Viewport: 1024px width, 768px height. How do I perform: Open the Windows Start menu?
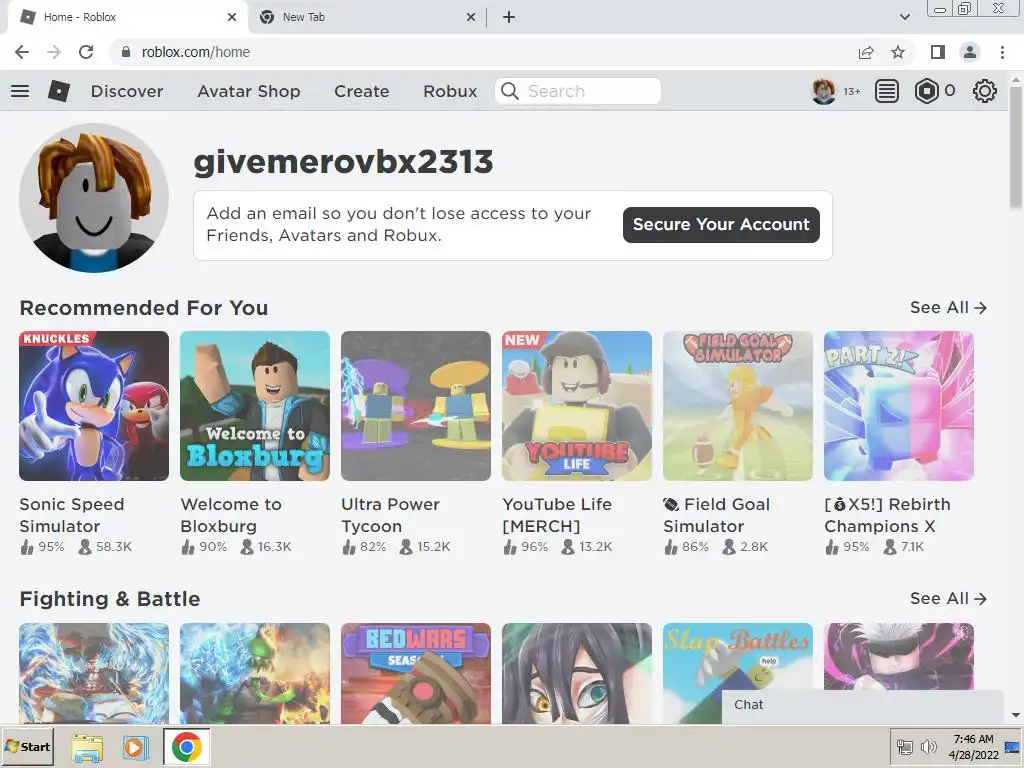pos(27,746)
